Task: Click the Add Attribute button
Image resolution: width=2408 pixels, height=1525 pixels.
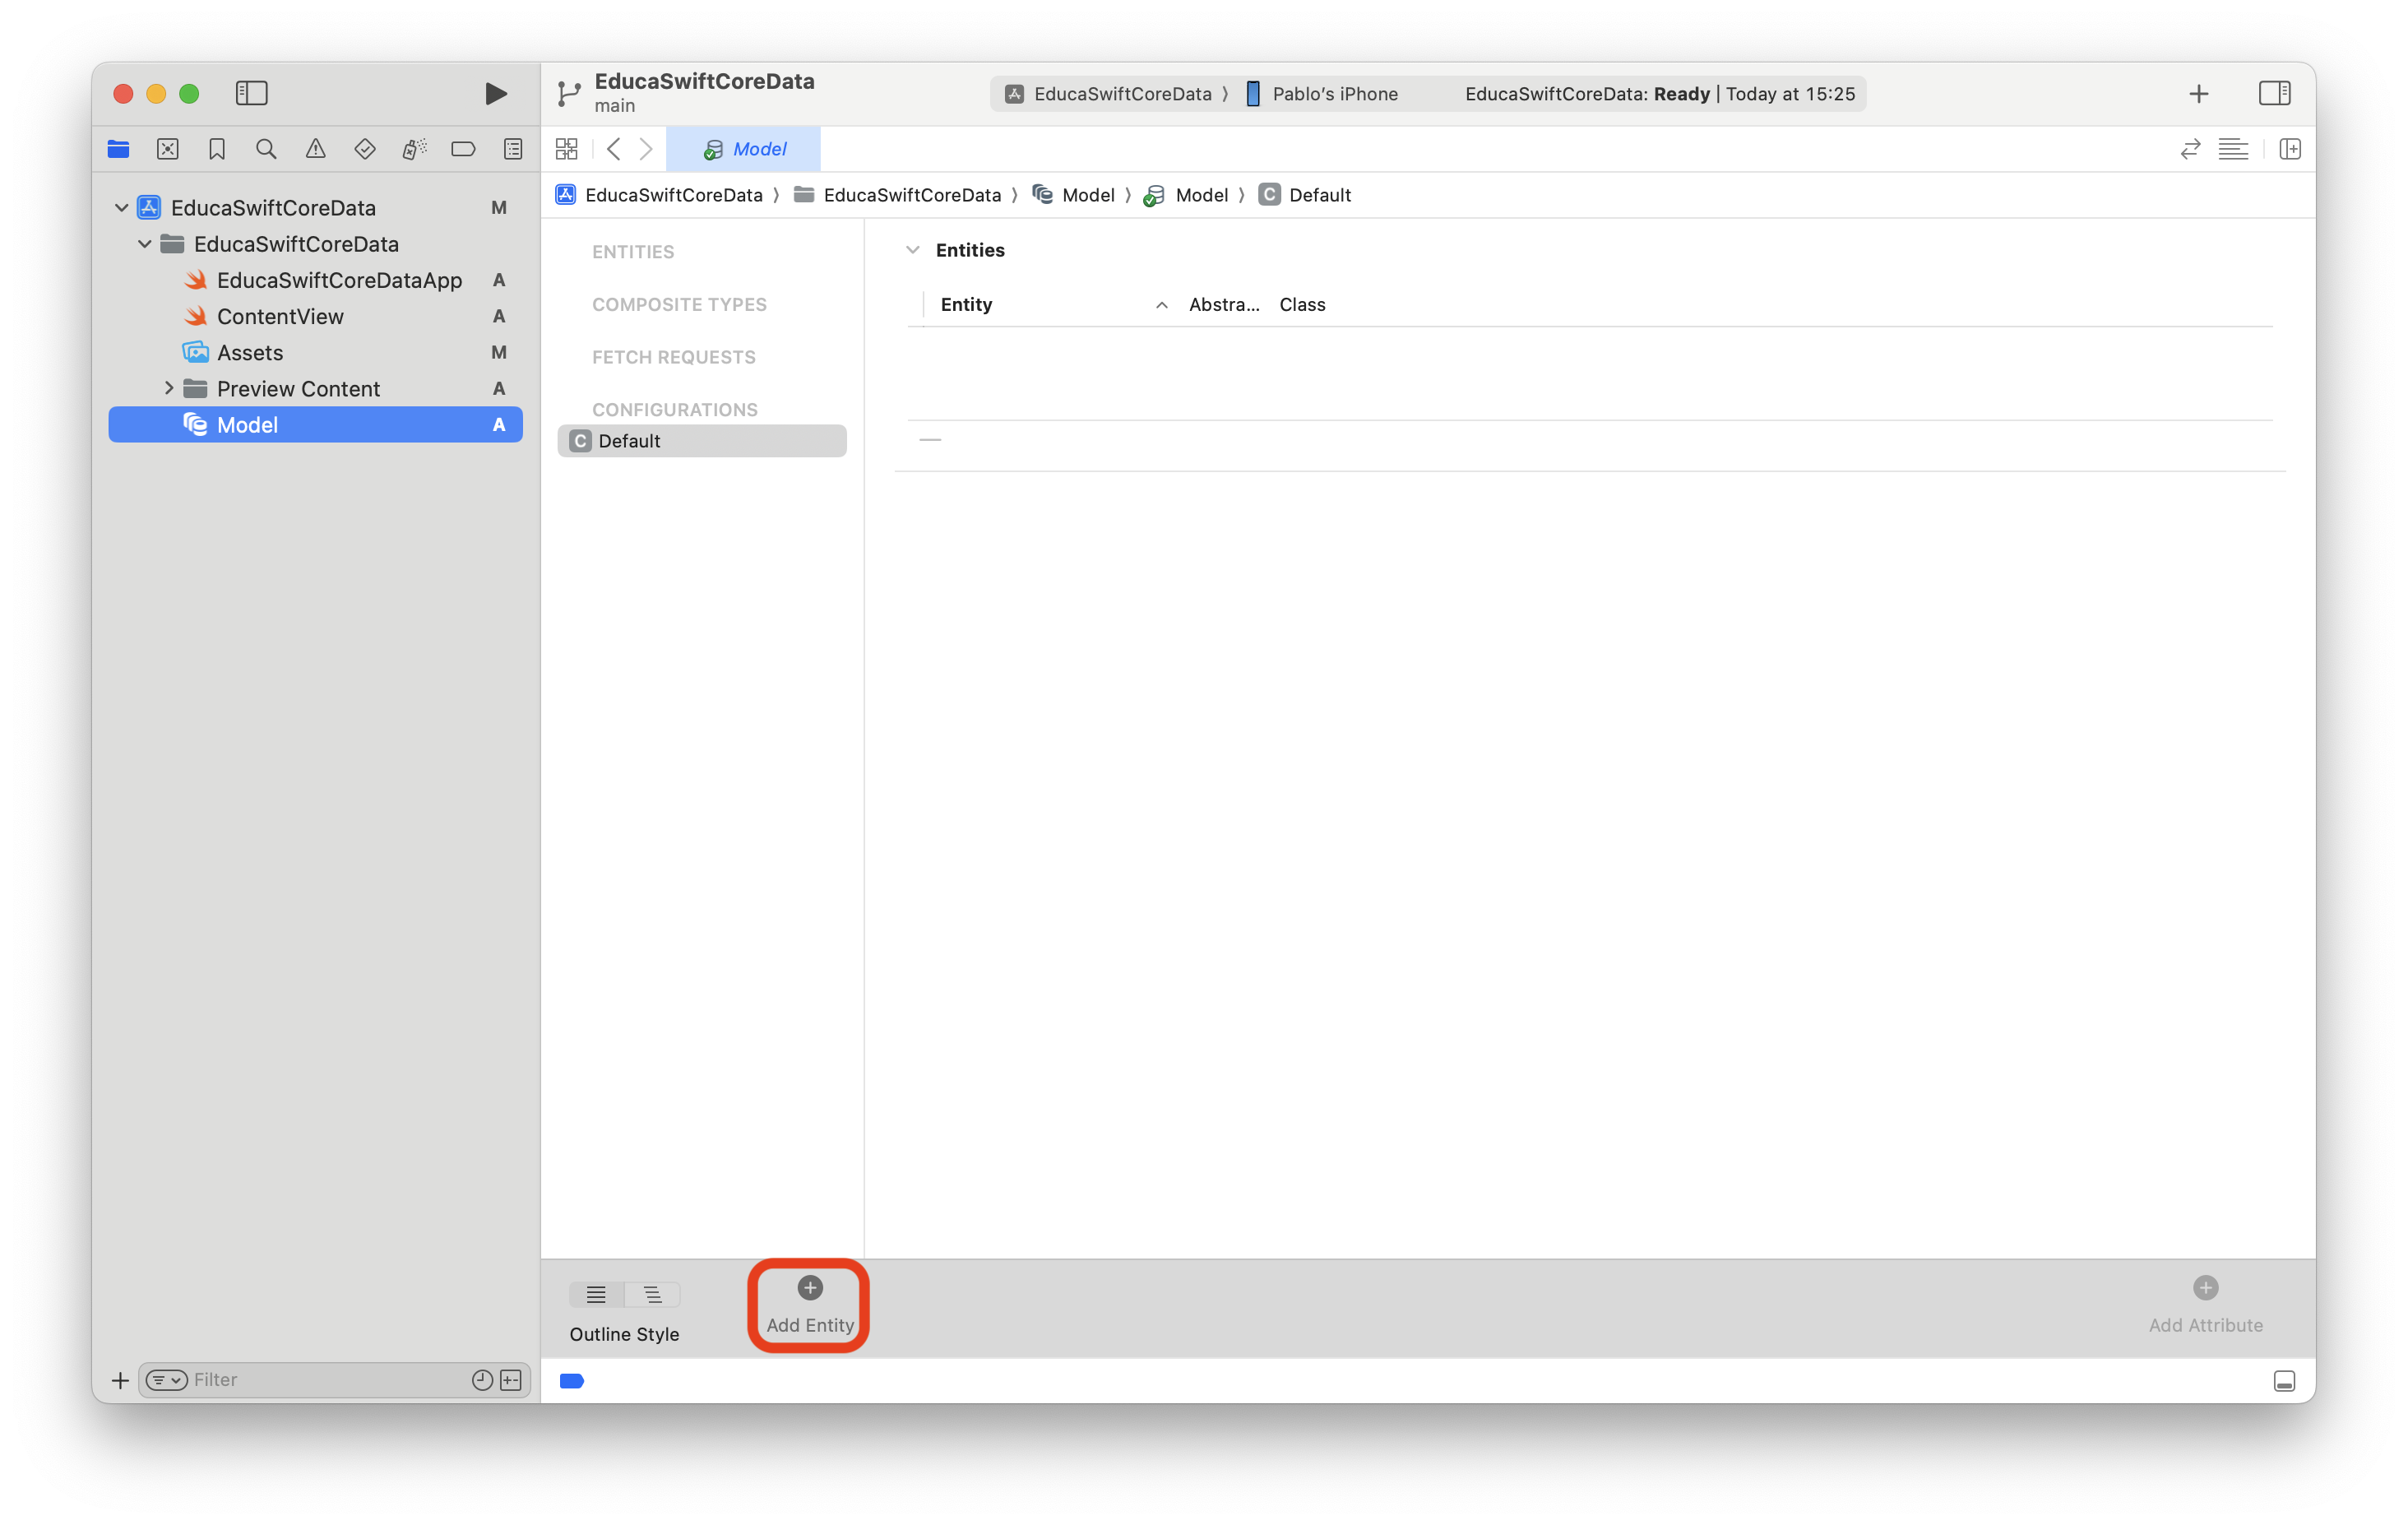Action: point(2206,1306)
